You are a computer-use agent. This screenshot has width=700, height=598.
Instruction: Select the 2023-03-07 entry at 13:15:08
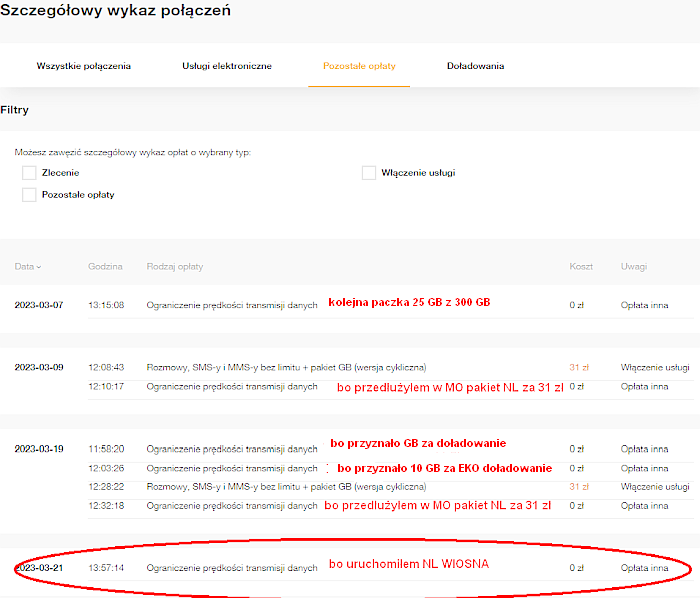tap(231, 305)
